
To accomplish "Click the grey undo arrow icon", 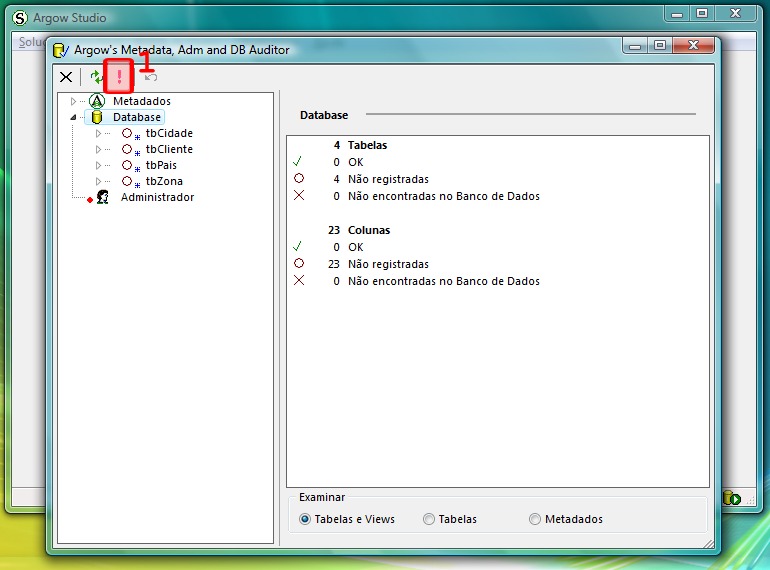I will [x=150, y=77].
